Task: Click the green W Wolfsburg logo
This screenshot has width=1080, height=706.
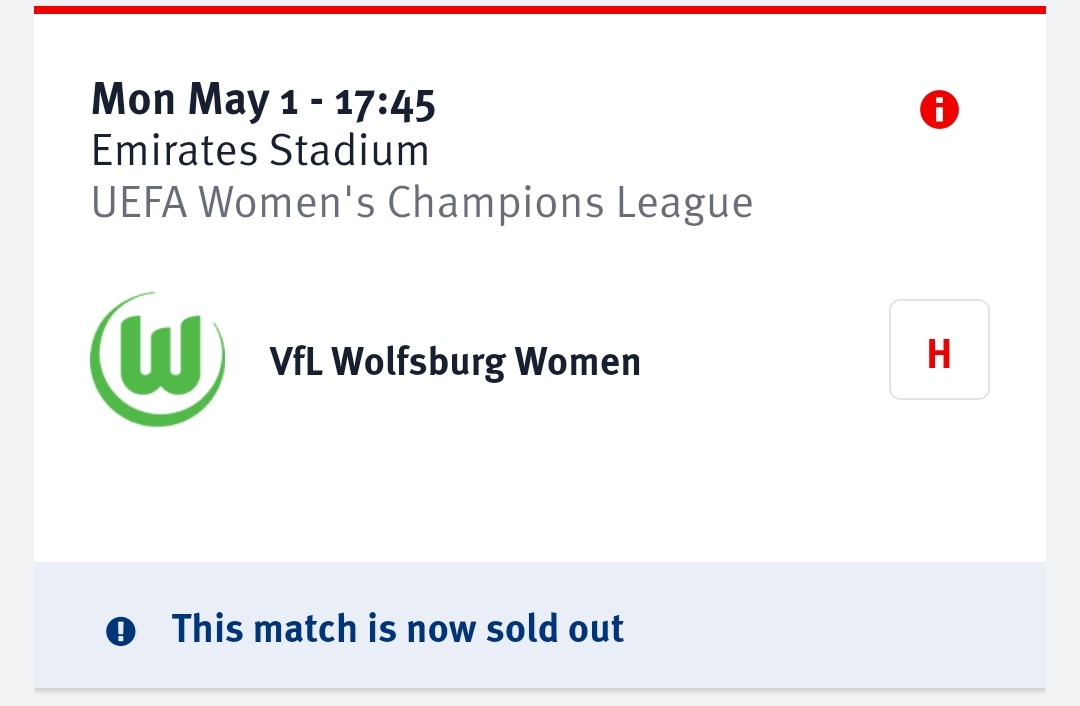Action: pos(158,359)
